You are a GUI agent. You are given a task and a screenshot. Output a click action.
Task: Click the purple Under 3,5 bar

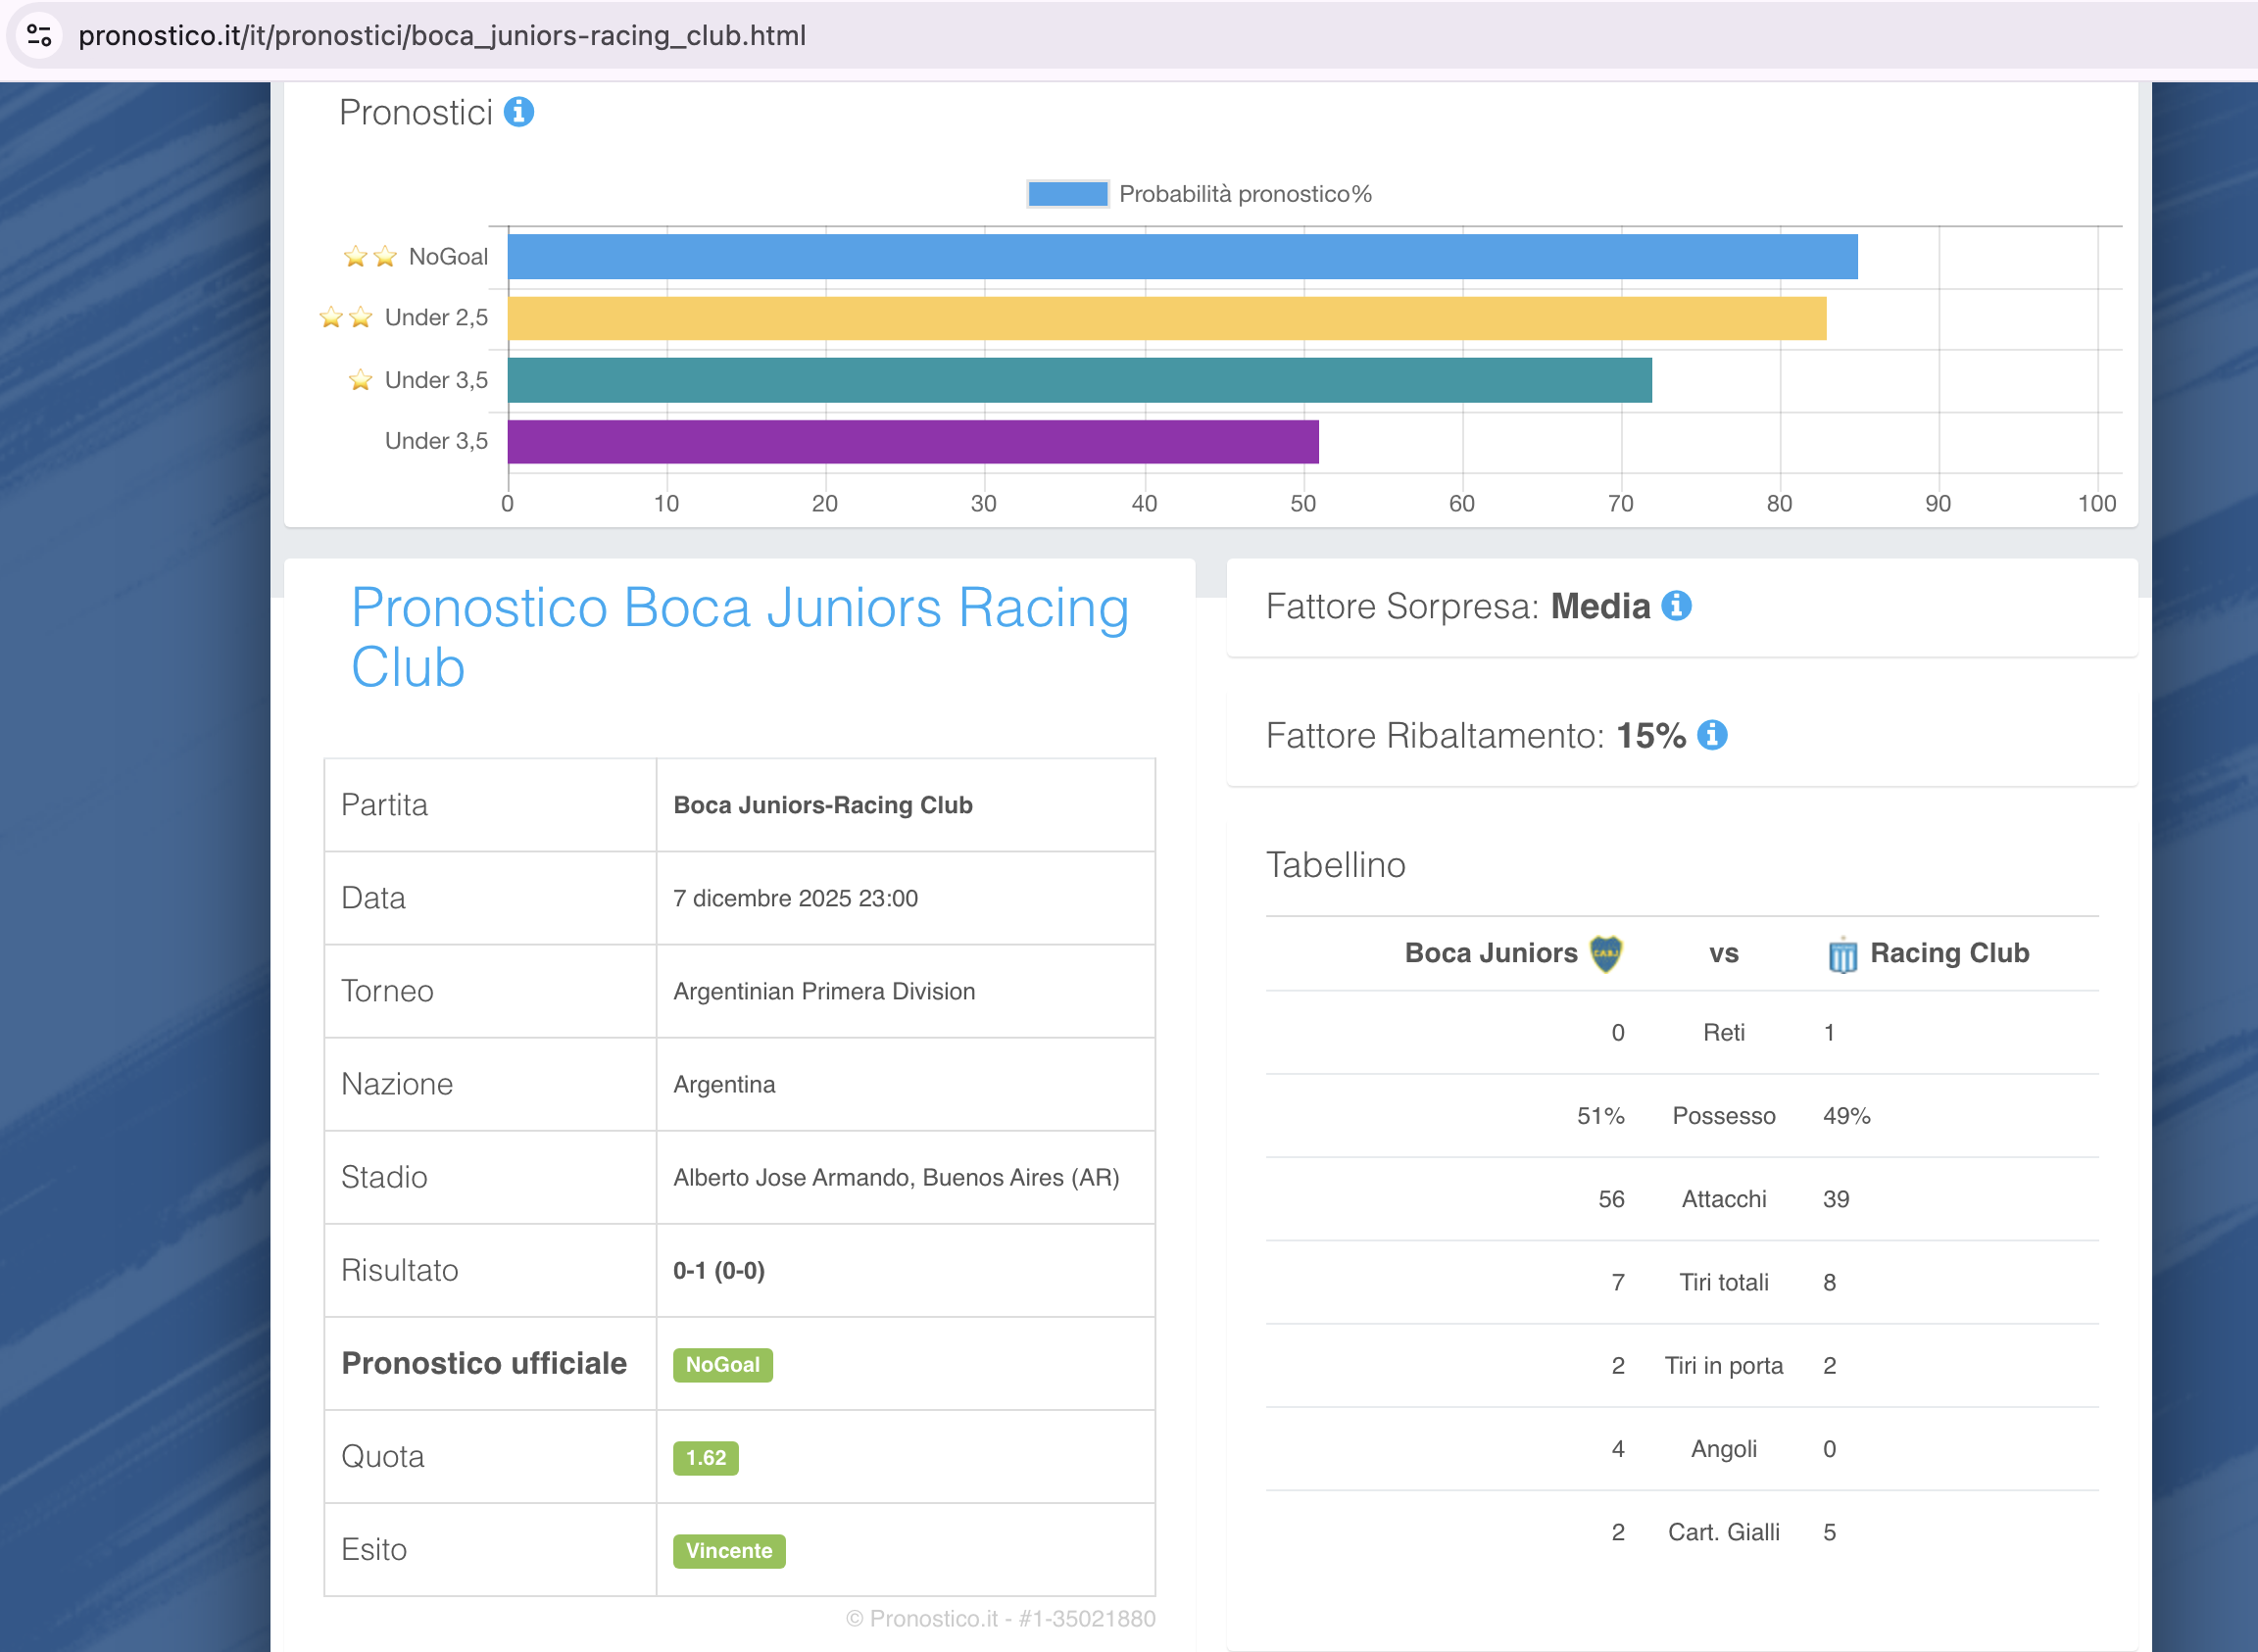(912, 442)
